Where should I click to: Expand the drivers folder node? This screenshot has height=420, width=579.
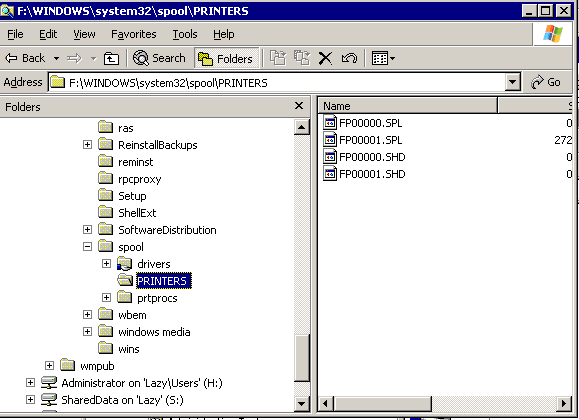click(x=106, y=263)
